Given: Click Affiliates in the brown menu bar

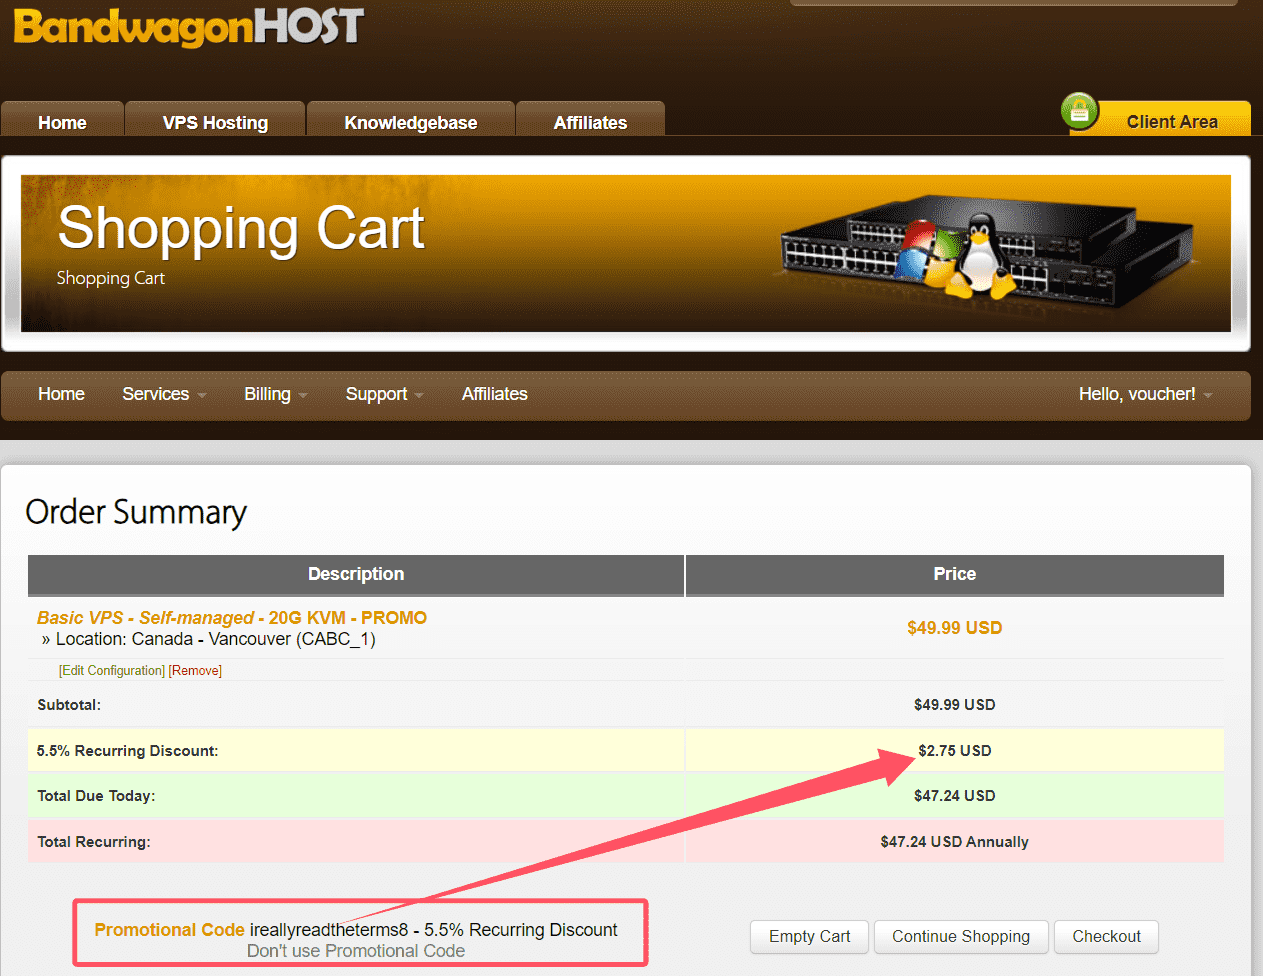Looking at the screenshot, I should click(494, 394).
